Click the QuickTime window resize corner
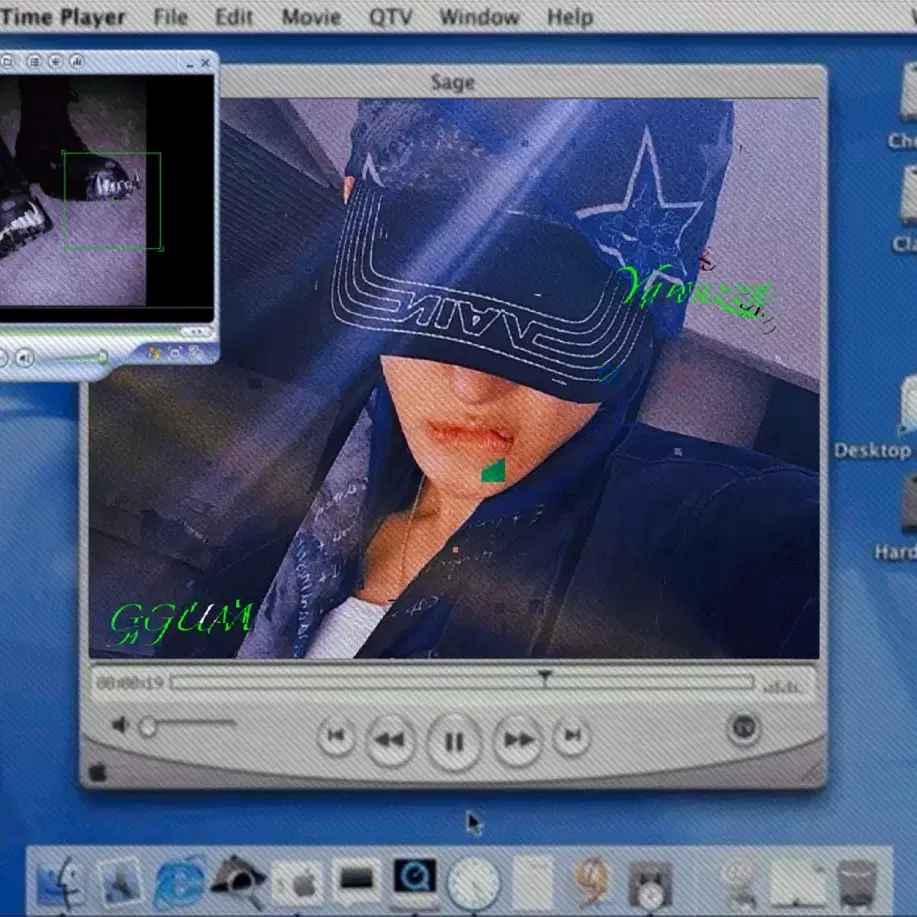The image size is (917, 917). [811, 774]
